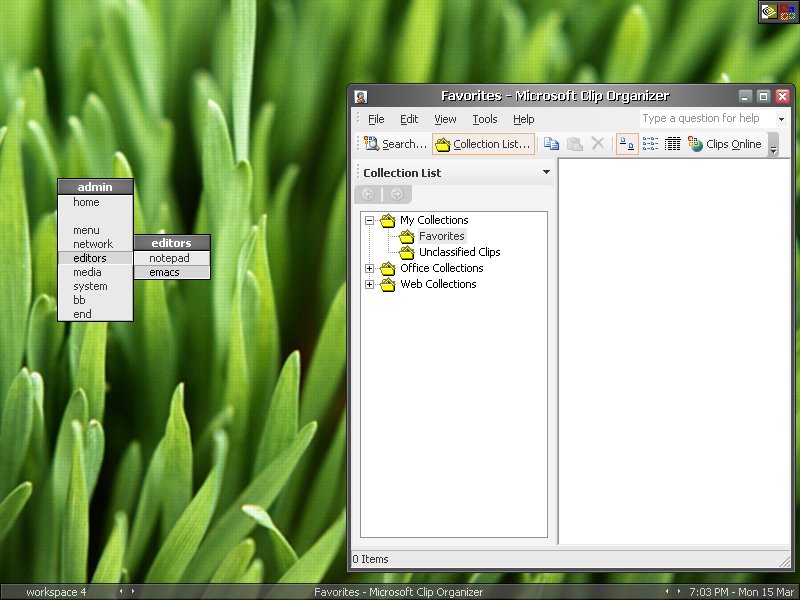
Task: Click the Favorites folder icon
Action: click(407, 236)
